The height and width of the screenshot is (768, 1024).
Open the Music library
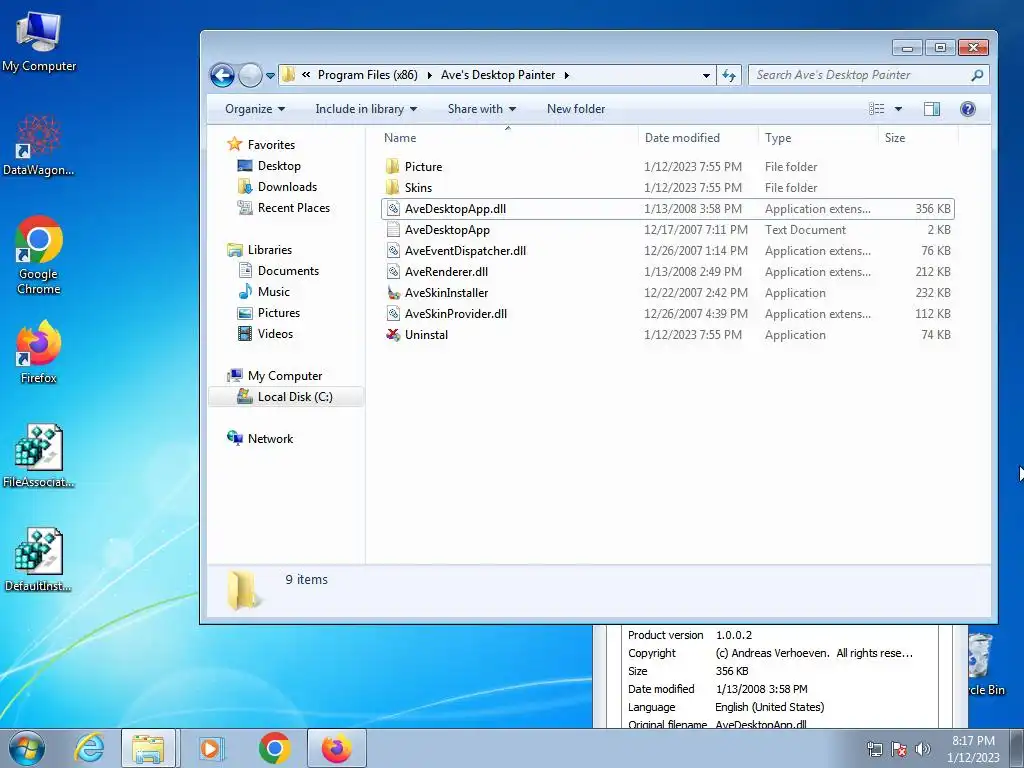[x=274, y=291]
